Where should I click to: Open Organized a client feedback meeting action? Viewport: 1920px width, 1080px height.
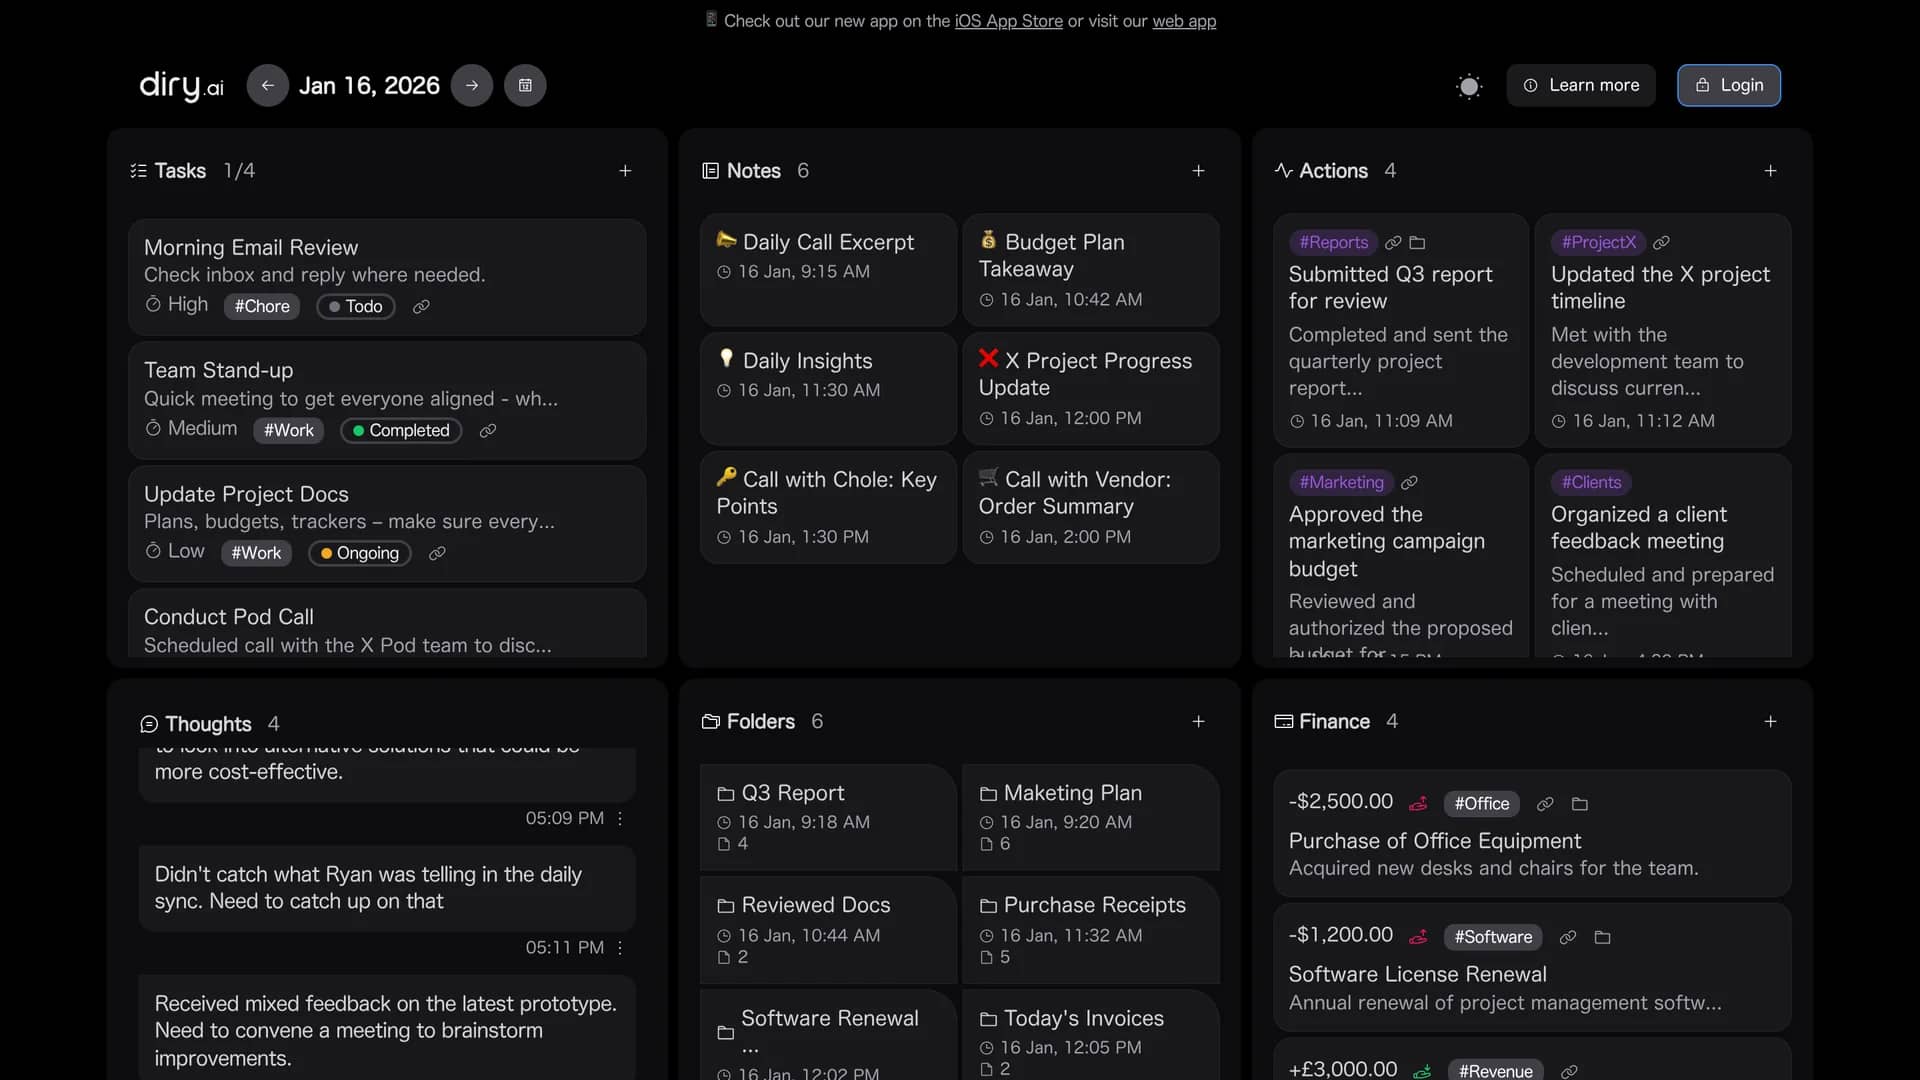(x=1662, y=556)
